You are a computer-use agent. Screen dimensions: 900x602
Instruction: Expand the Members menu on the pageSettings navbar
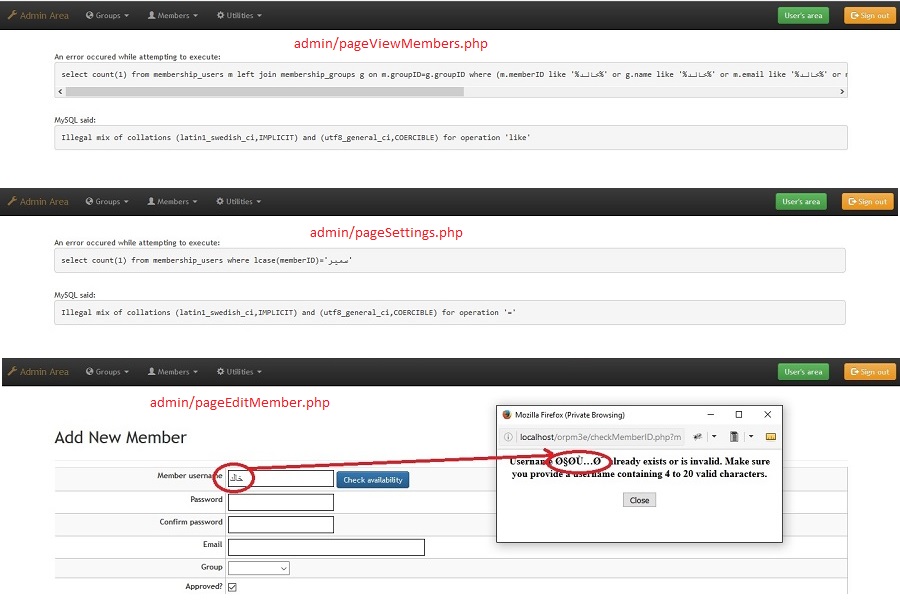172,201
